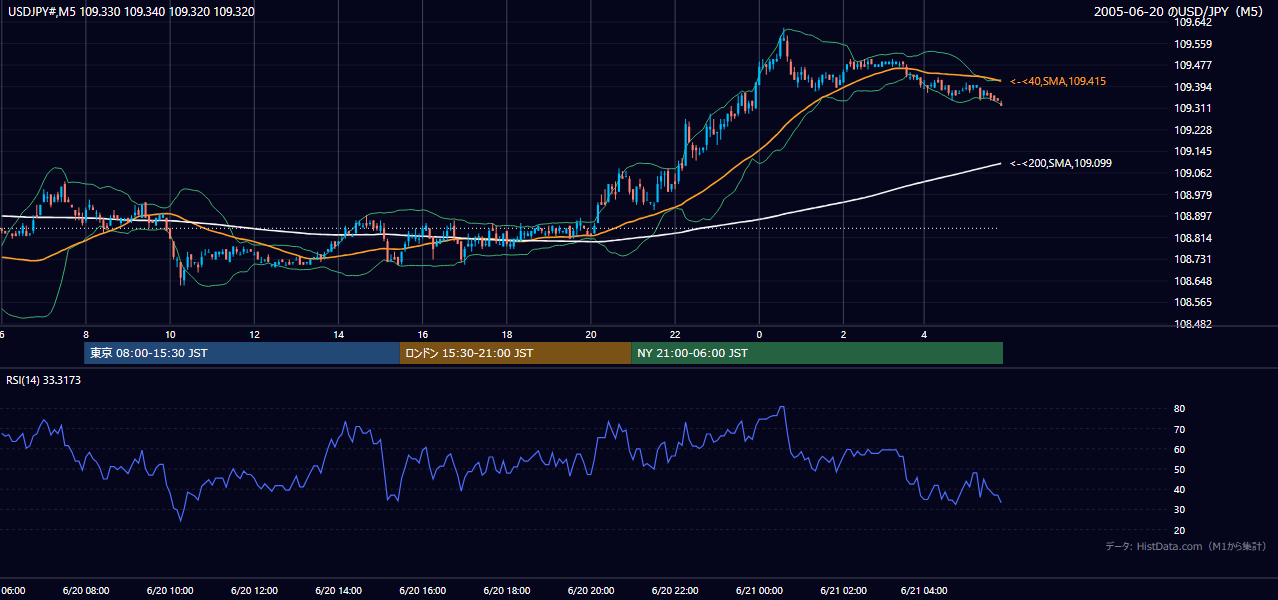Click RSI axis level 60
Screen dimensions: 1278x600
1180,449
